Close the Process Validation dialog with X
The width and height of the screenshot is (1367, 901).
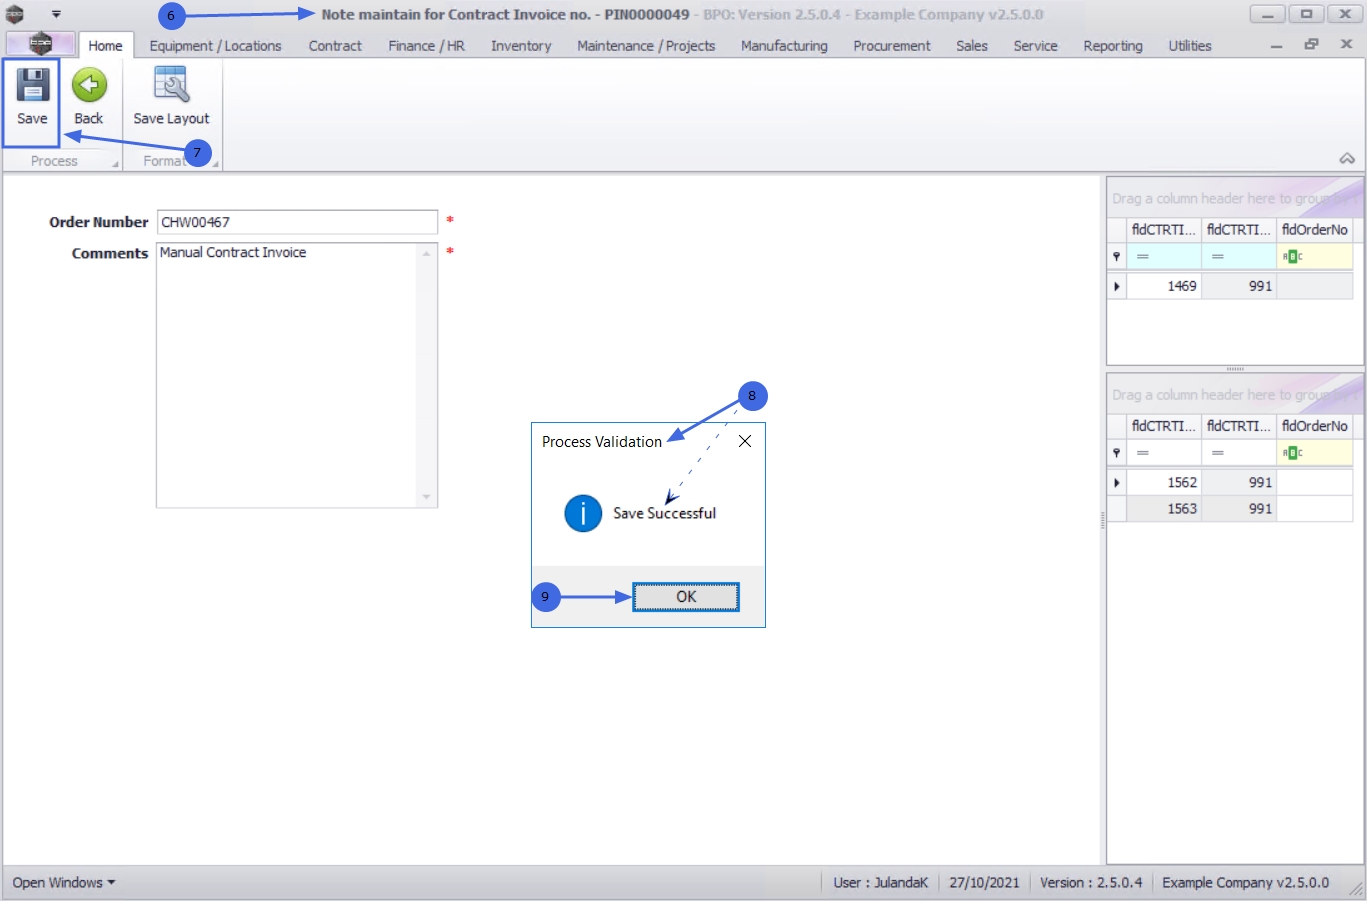tap(745, 441)
